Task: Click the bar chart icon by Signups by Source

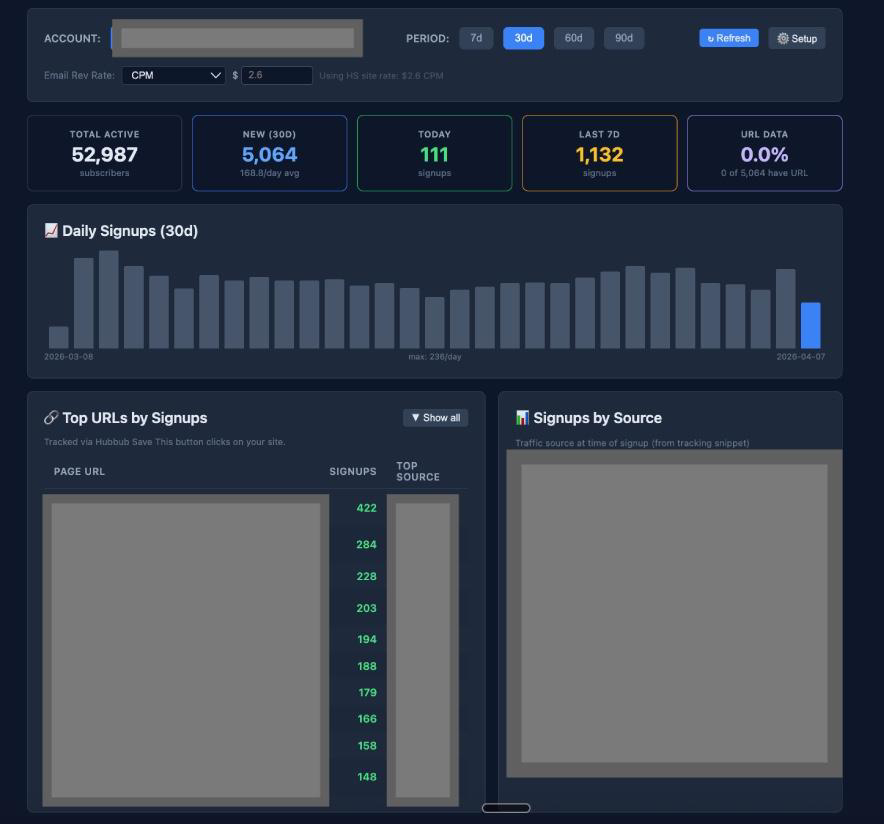Action: click(x=522, y=418)
